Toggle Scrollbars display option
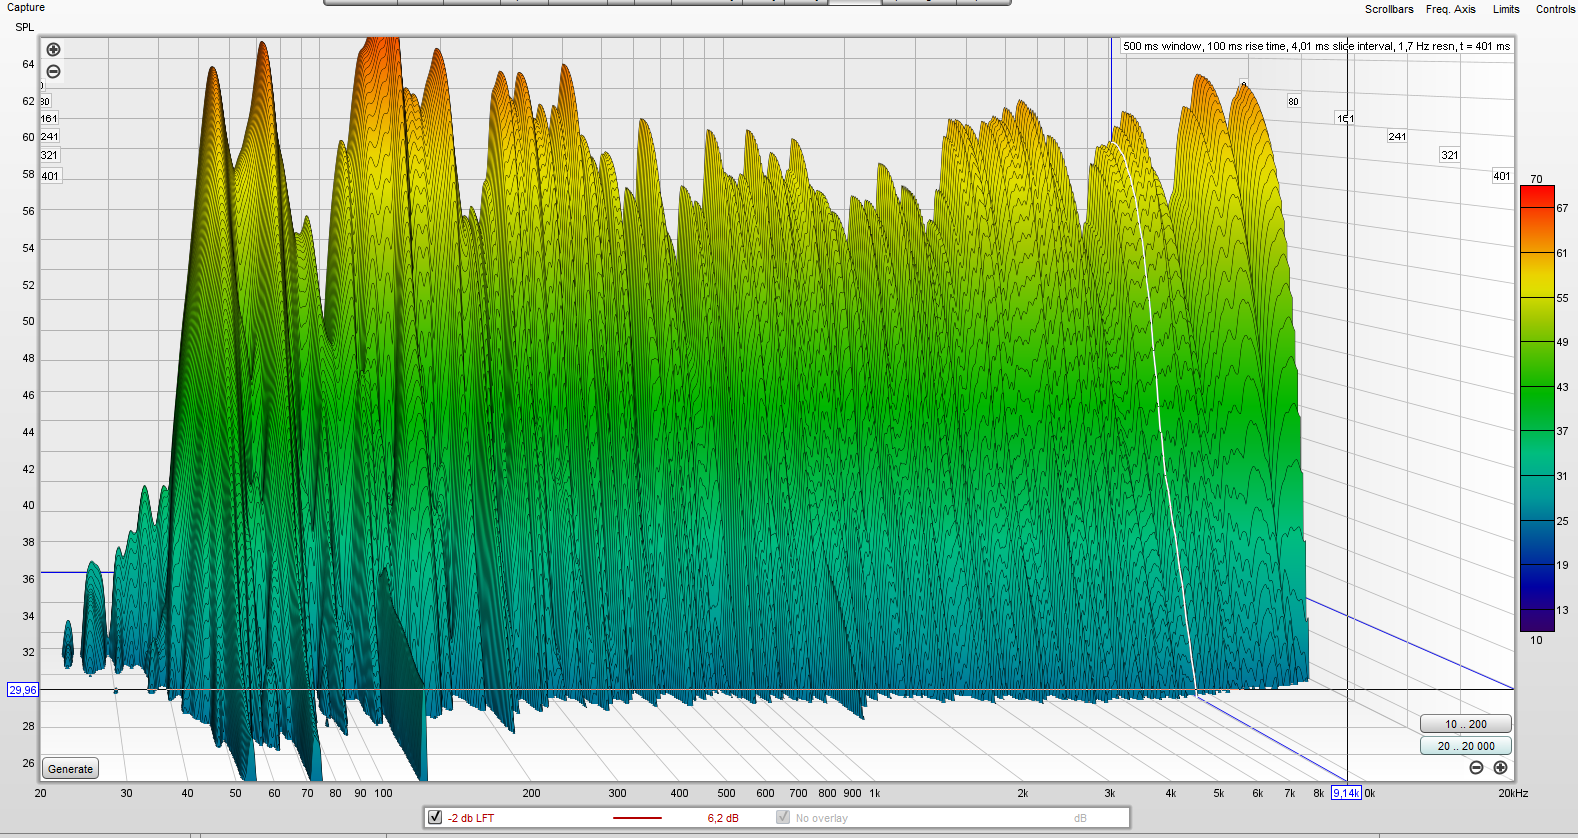 click(1389, 9)
